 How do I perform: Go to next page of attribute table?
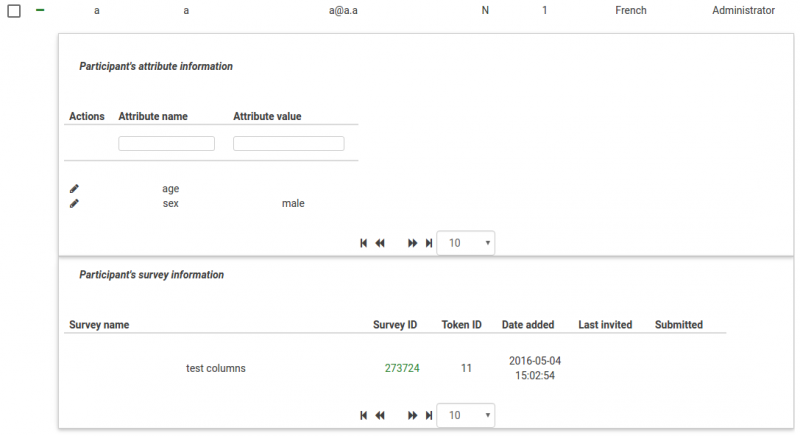(x=413, y=243)
